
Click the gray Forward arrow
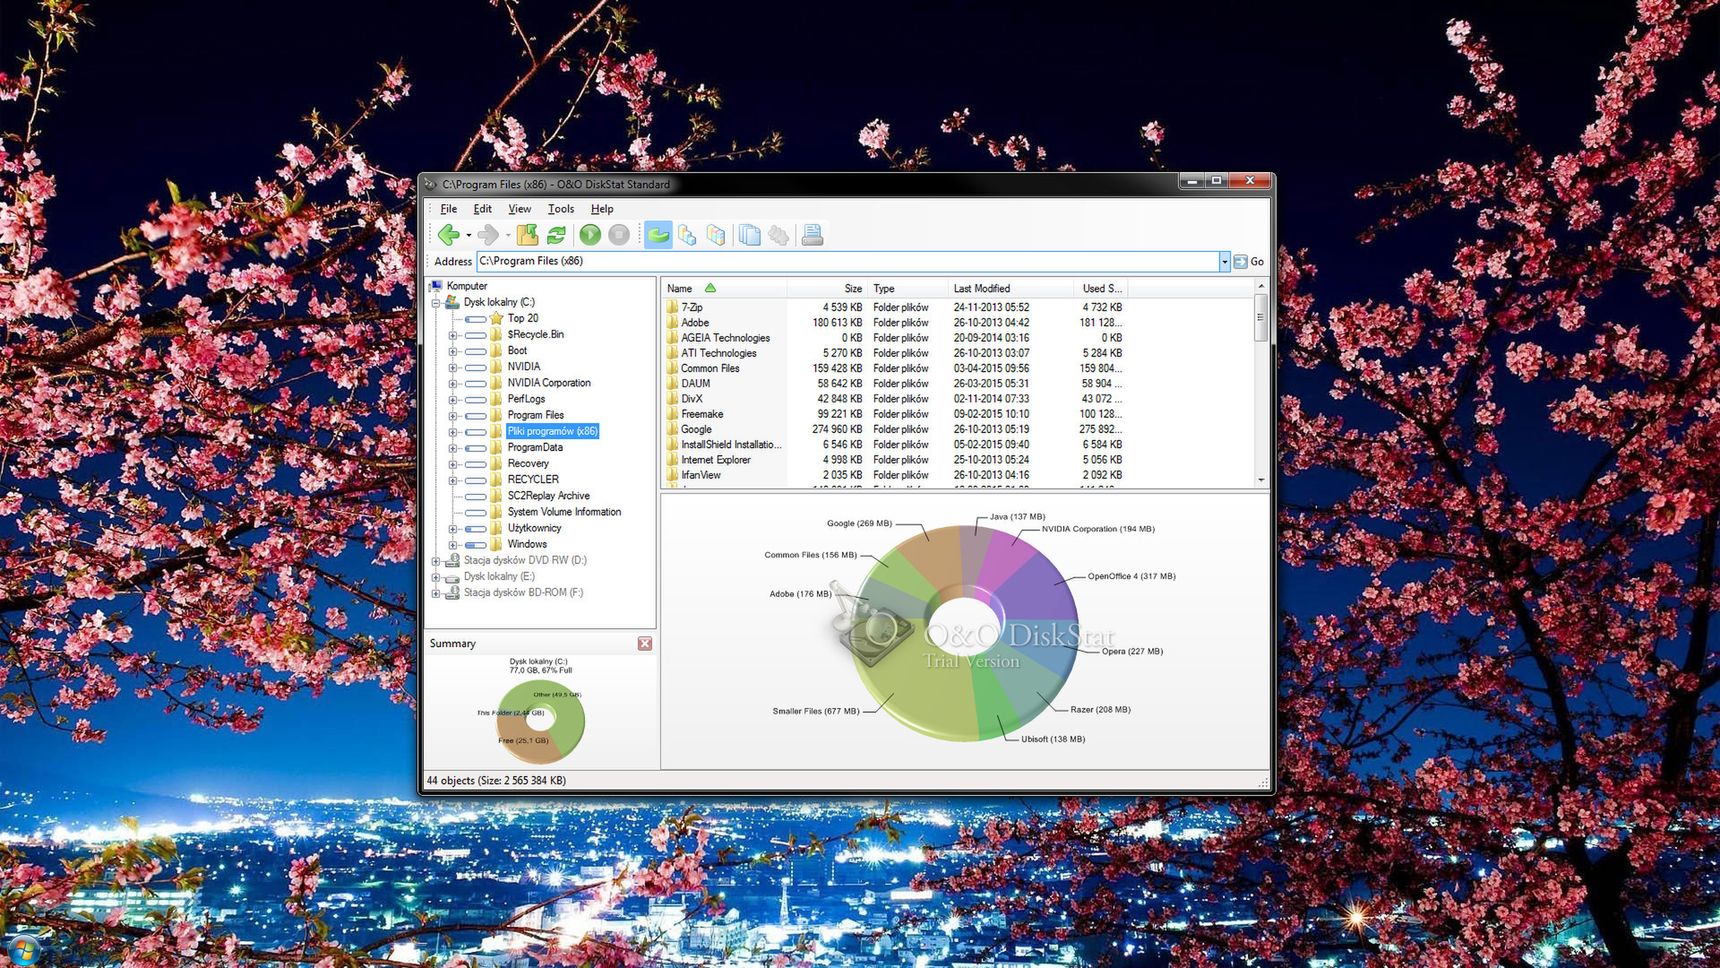pyautogui.click(x=488, y=235)
